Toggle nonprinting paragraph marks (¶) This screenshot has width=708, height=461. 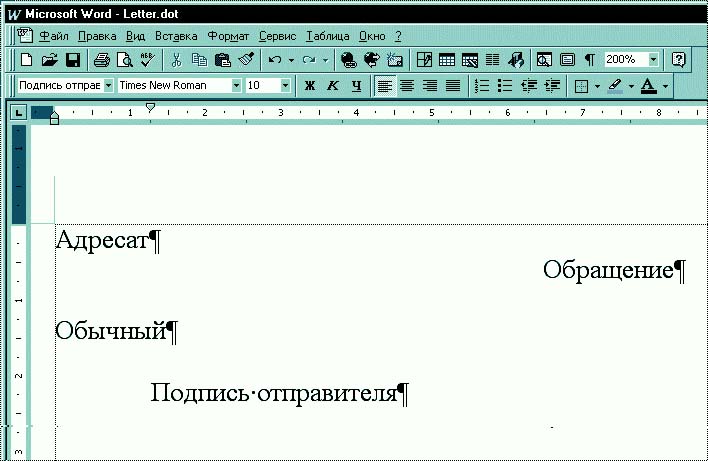tap(590, 60)
